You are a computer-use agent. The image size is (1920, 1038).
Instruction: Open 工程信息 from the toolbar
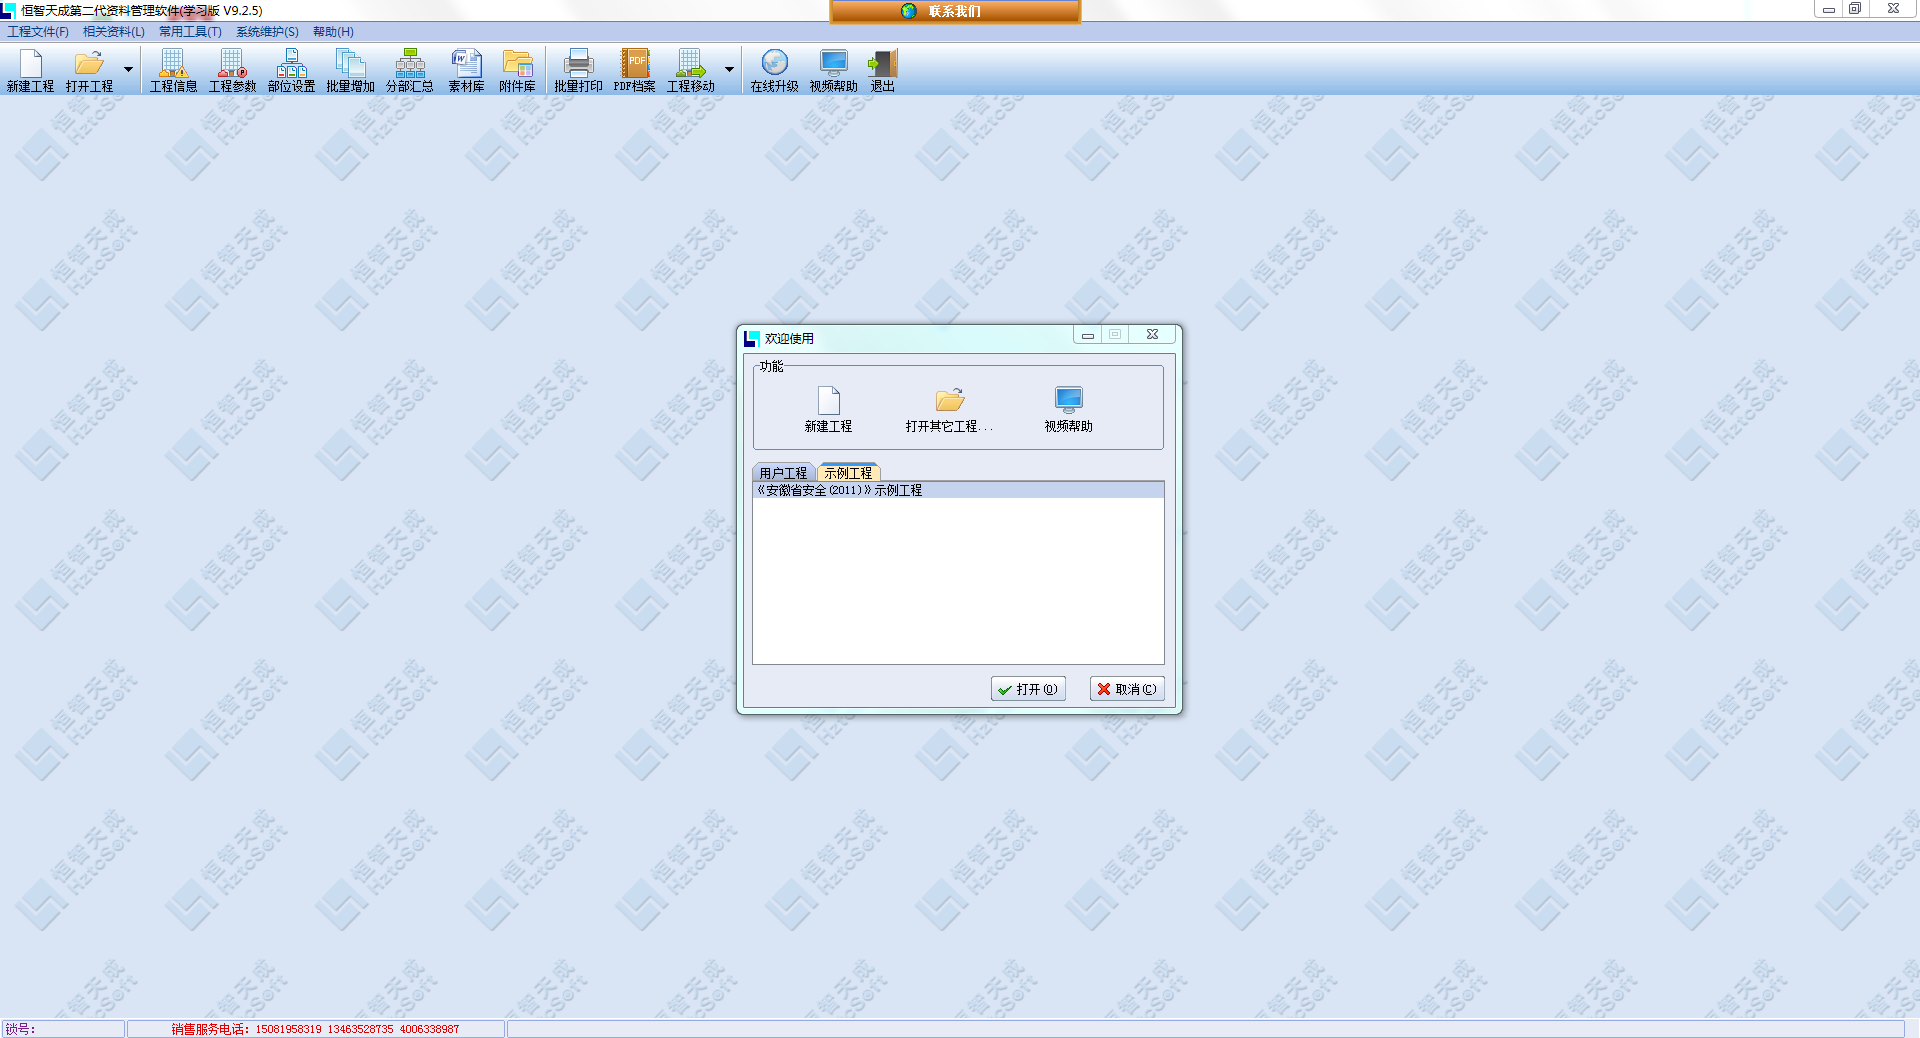[x=173, y=71]
